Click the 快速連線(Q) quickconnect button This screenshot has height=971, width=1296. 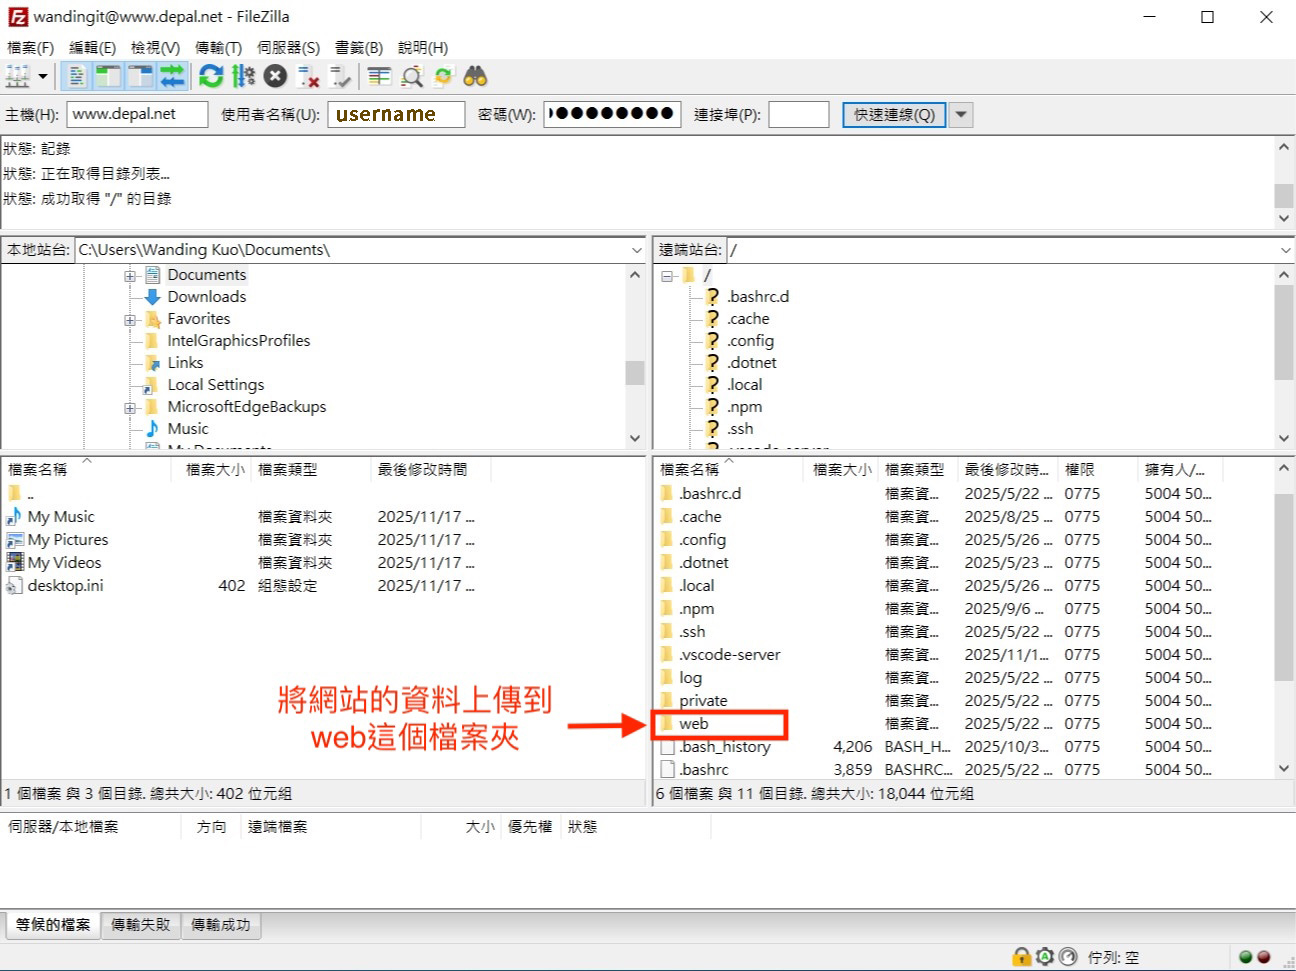click(x=894, y=115)
